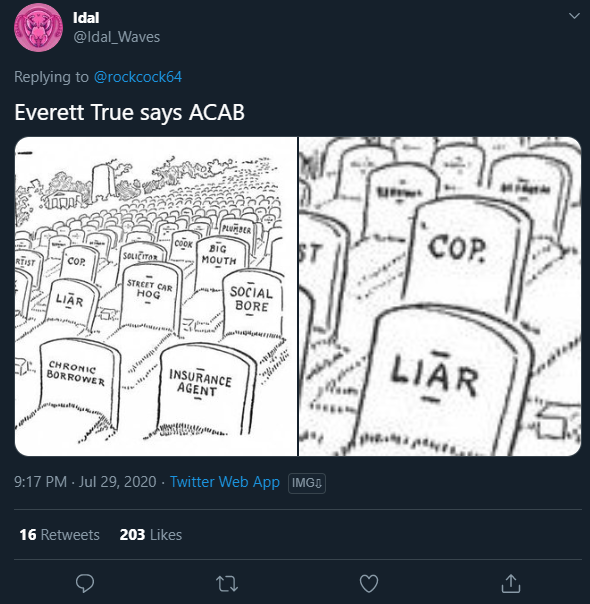The width and height of the screenshot is (590, 604).
Task: View the list of 203 Likes
Action: pos(151,535)
